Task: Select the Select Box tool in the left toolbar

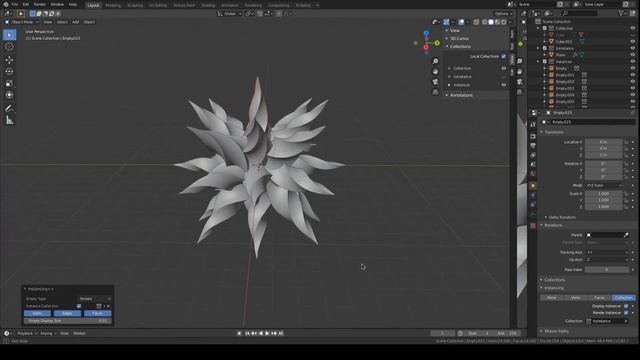Action: (x=9, y=35)
